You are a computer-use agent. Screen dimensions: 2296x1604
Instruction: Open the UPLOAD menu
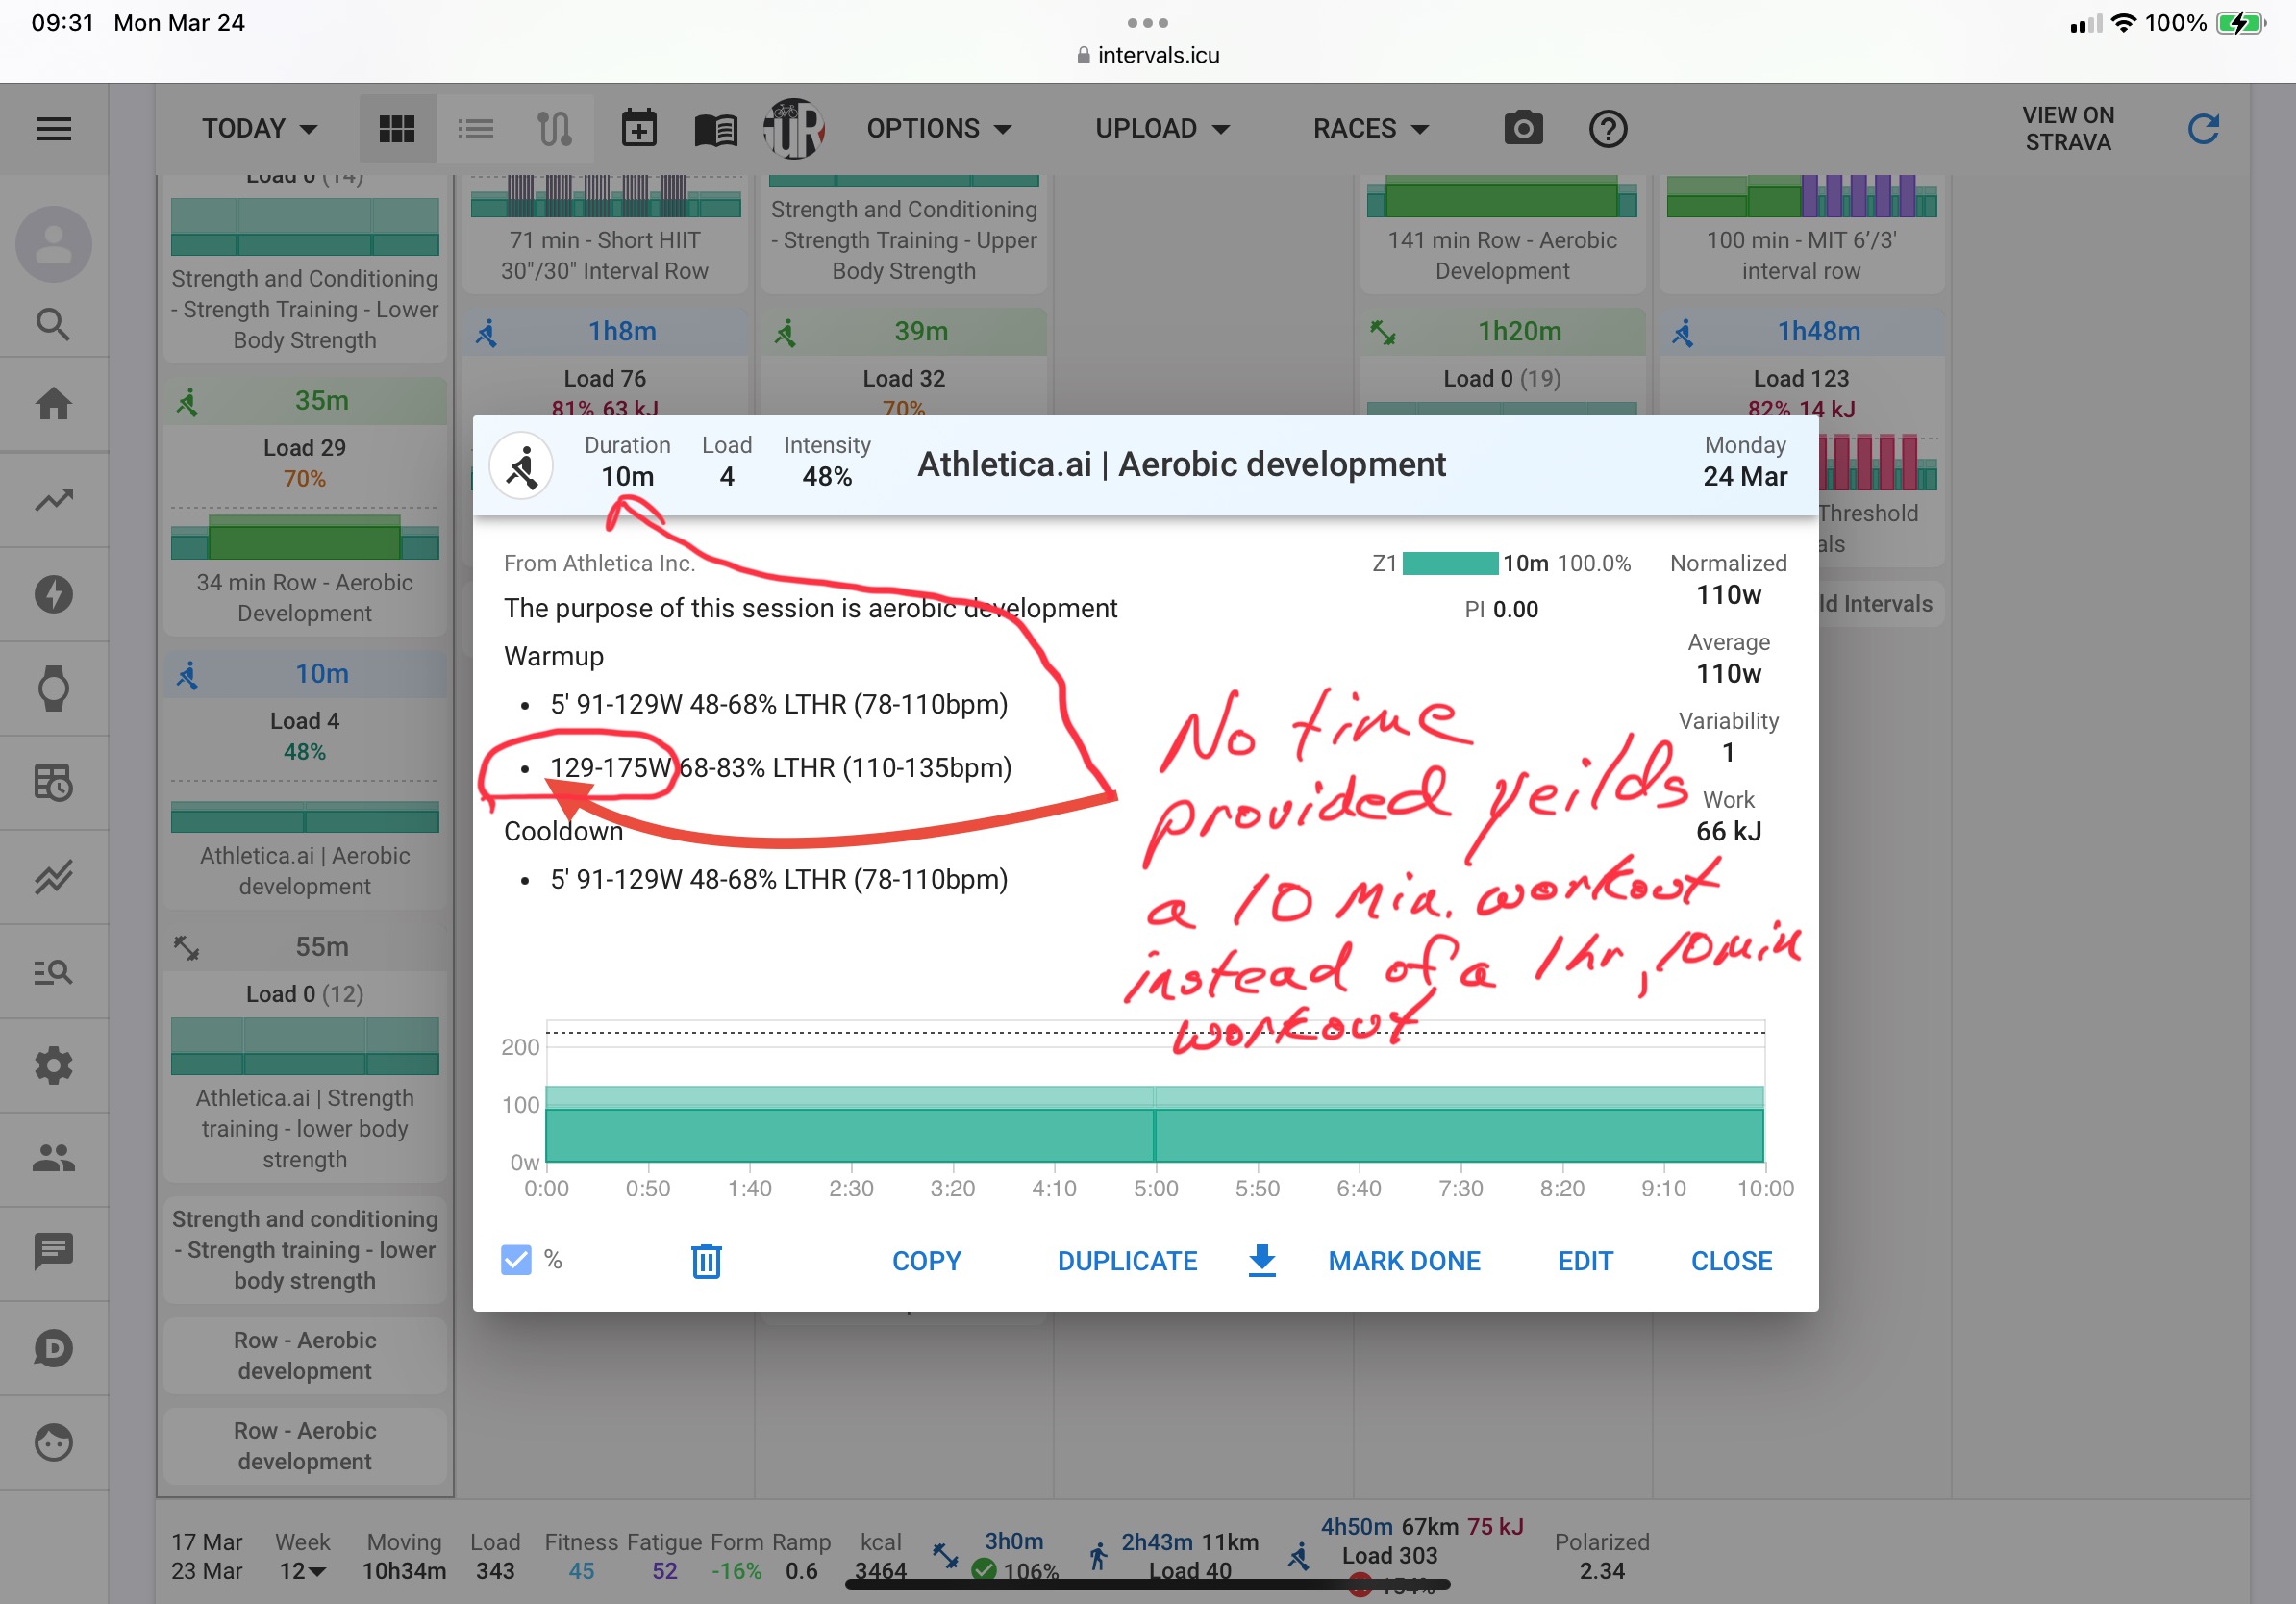[1161, 129]
